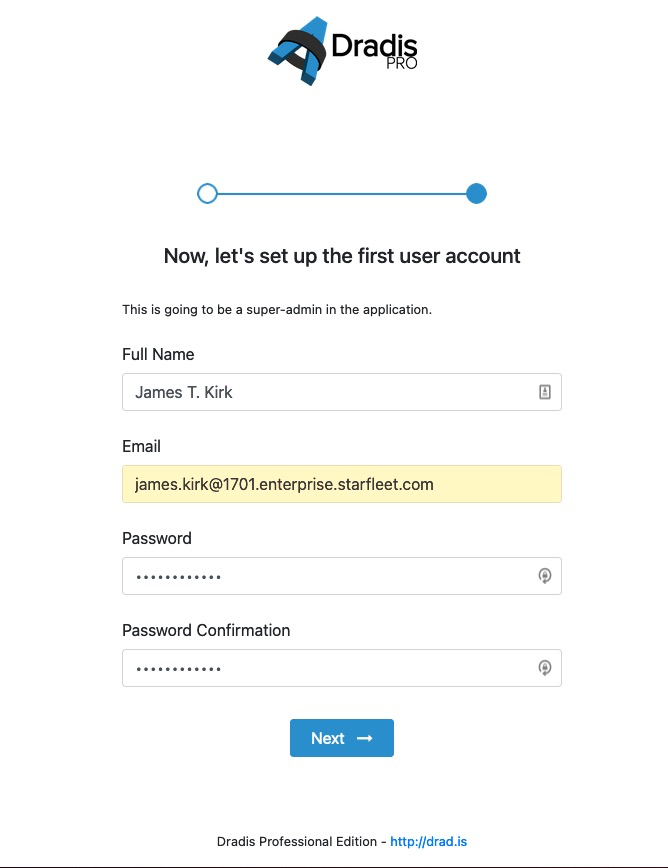Click the Next button
Screen dimensions: 668x868
(342, 738)
